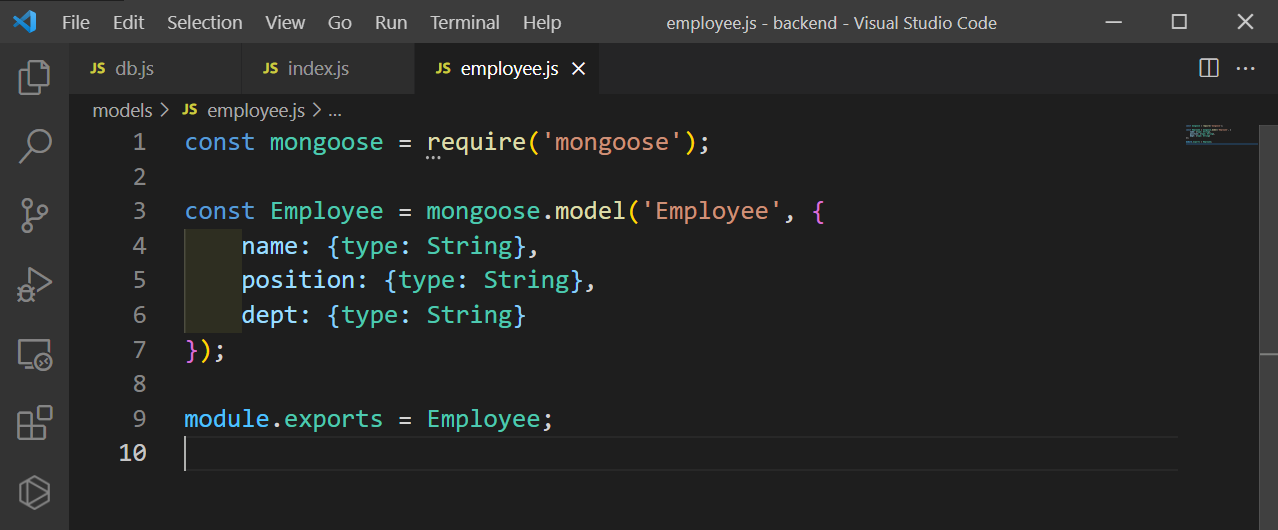Open the View menu
1278x530 pixels.
coord(285,22)
